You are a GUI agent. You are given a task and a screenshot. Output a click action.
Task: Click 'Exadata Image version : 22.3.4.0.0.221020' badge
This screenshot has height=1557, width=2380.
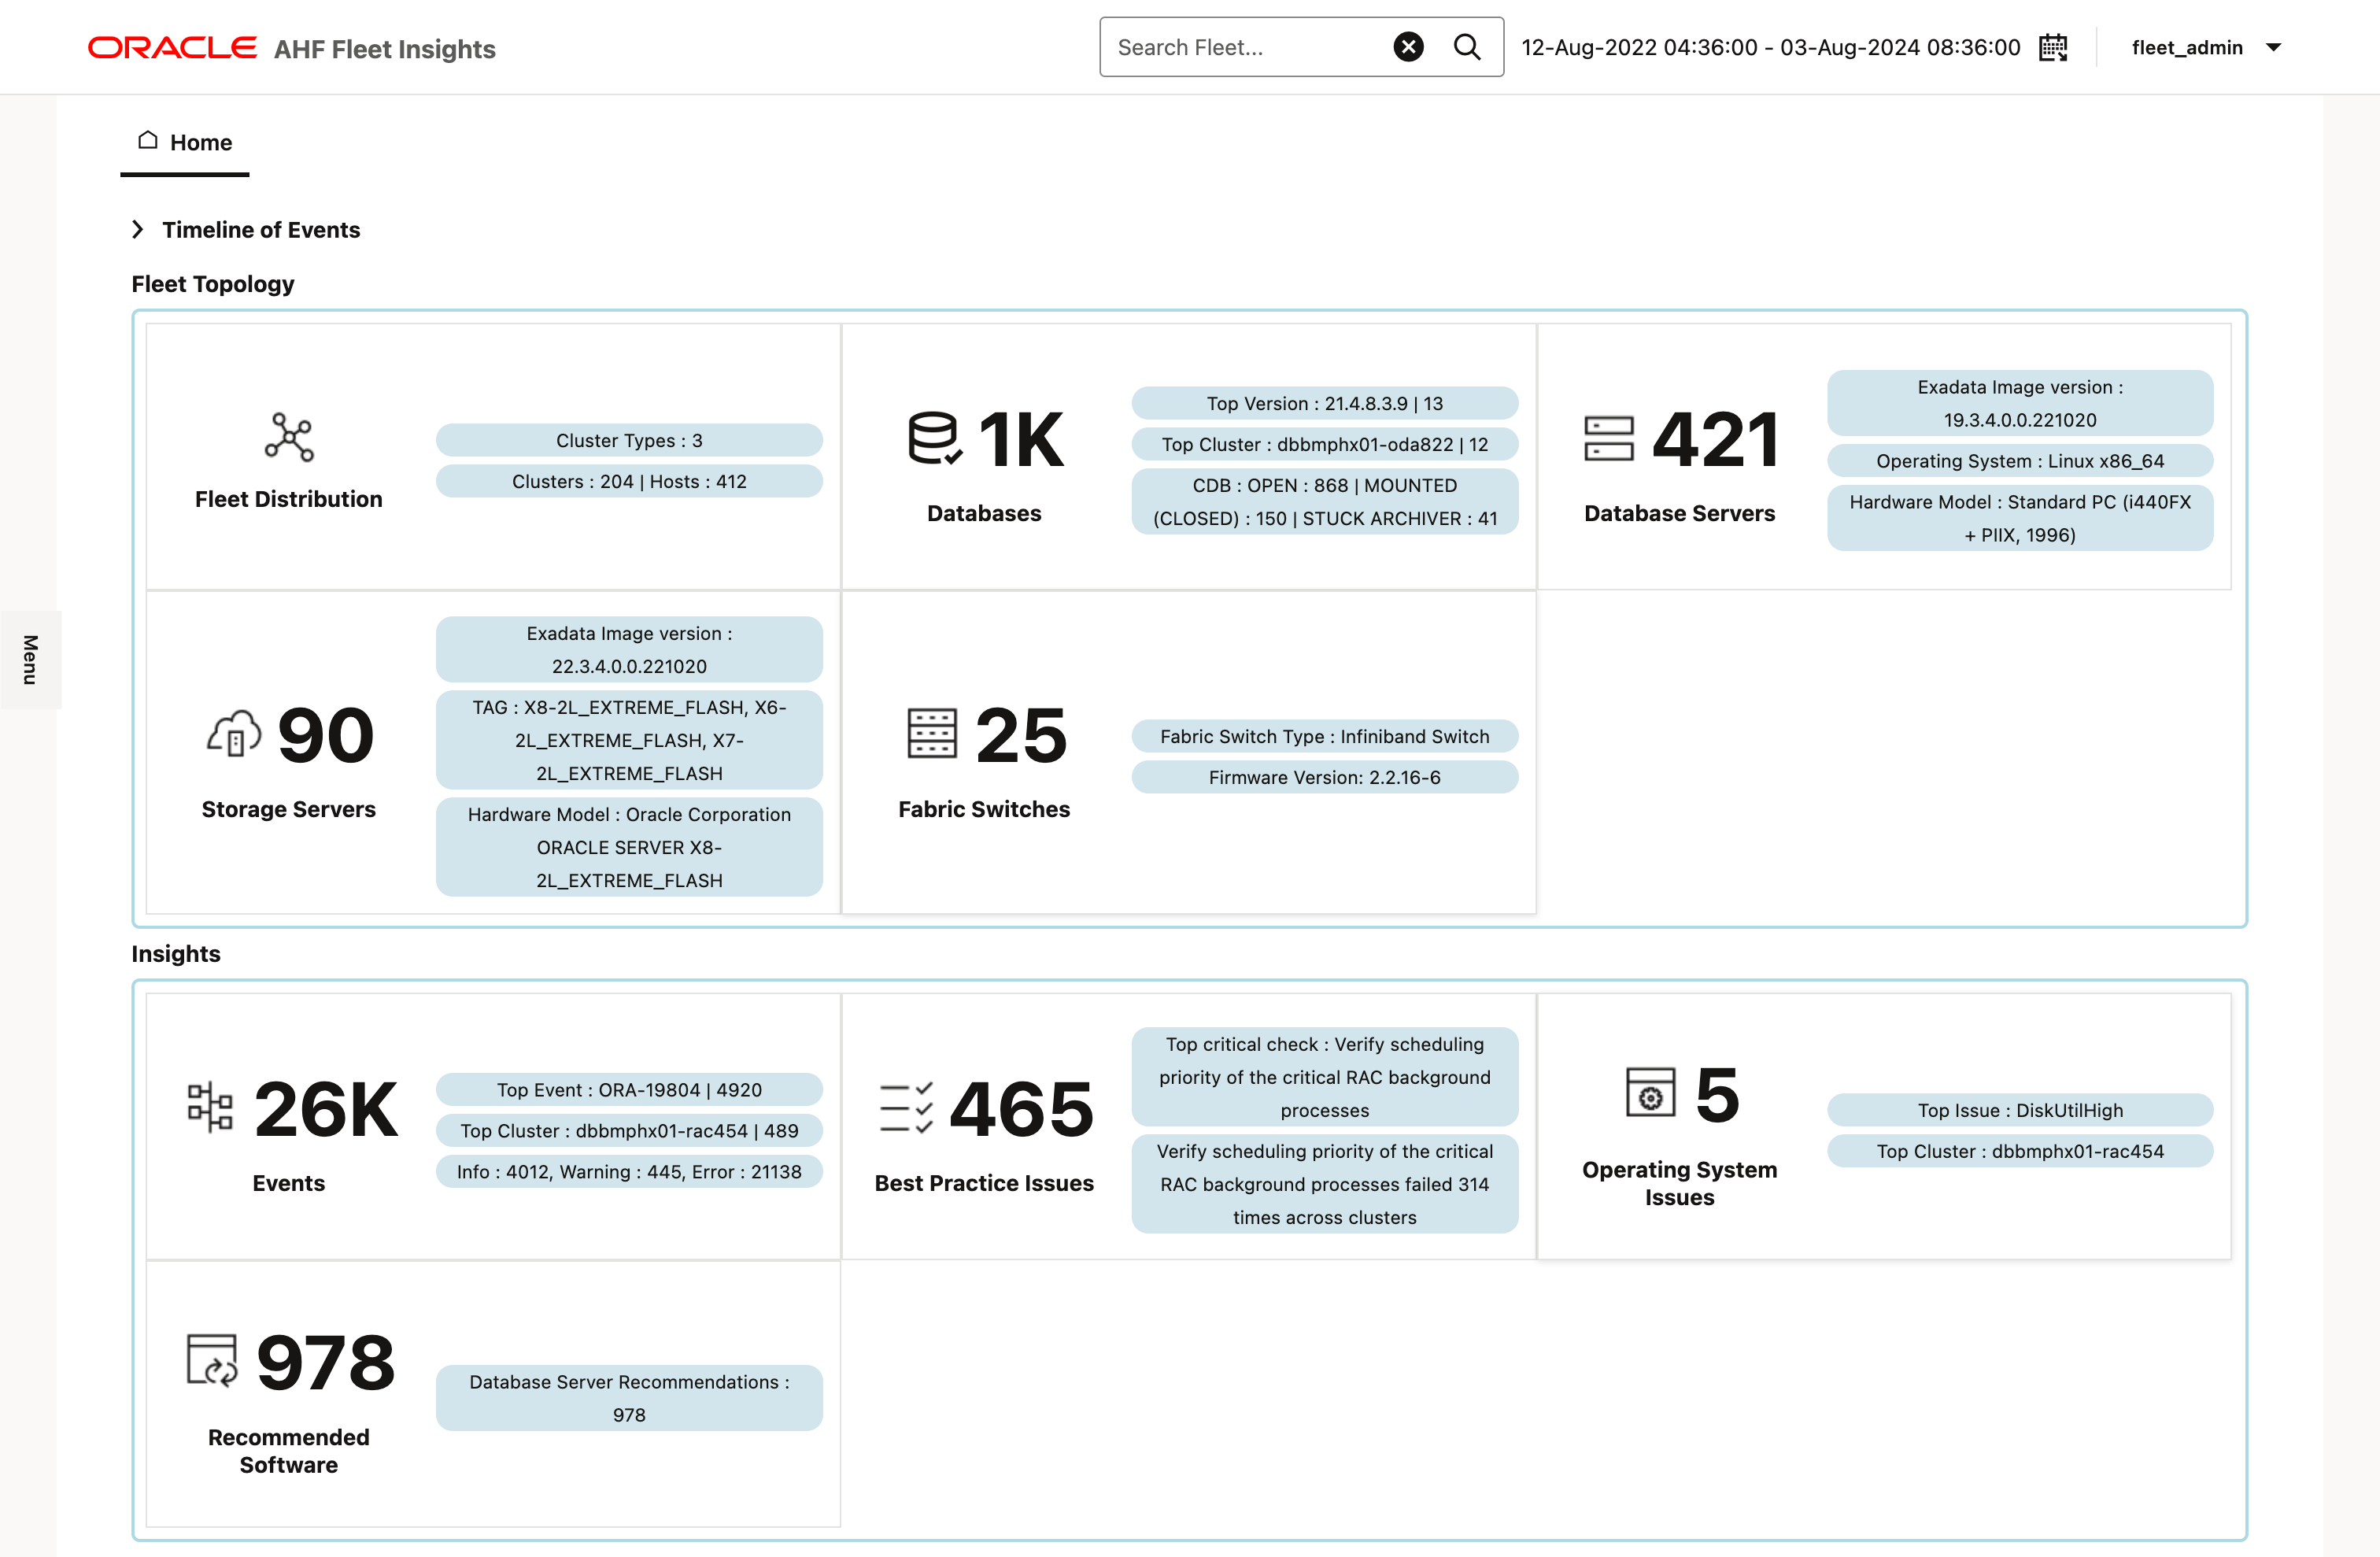click(x=629, y=649)
